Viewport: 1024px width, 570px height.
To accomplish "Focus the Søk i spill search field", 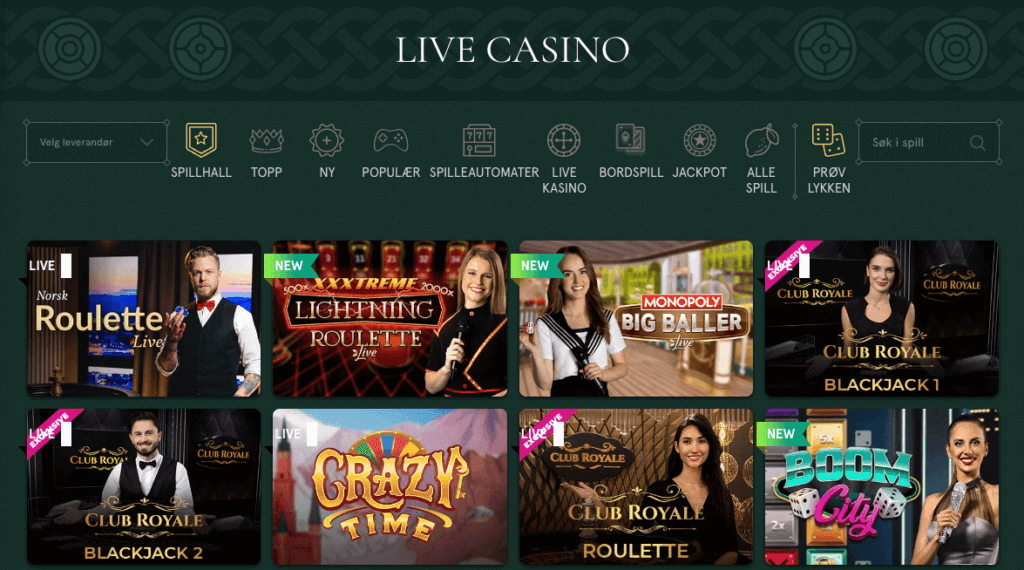I will tap(928, 142).
